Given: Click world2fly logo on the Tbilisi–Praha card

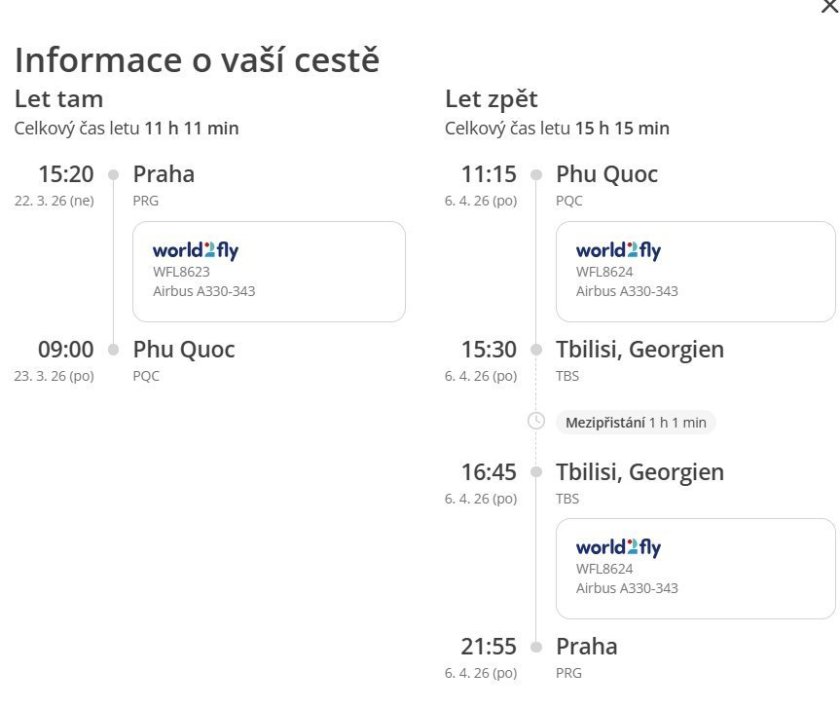Looking at the screenshot, I should (618, 547).
